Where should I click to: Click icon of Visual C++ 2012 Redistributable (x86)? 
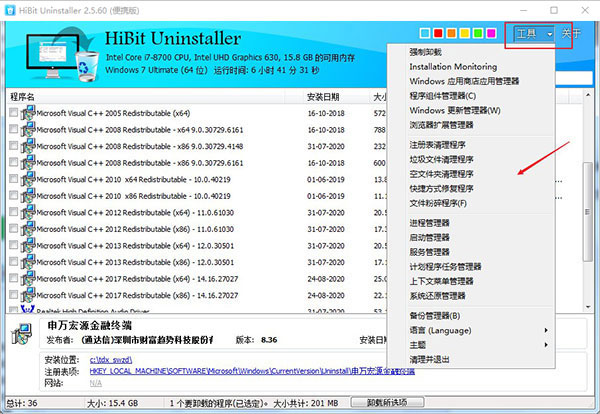point(28,229)
